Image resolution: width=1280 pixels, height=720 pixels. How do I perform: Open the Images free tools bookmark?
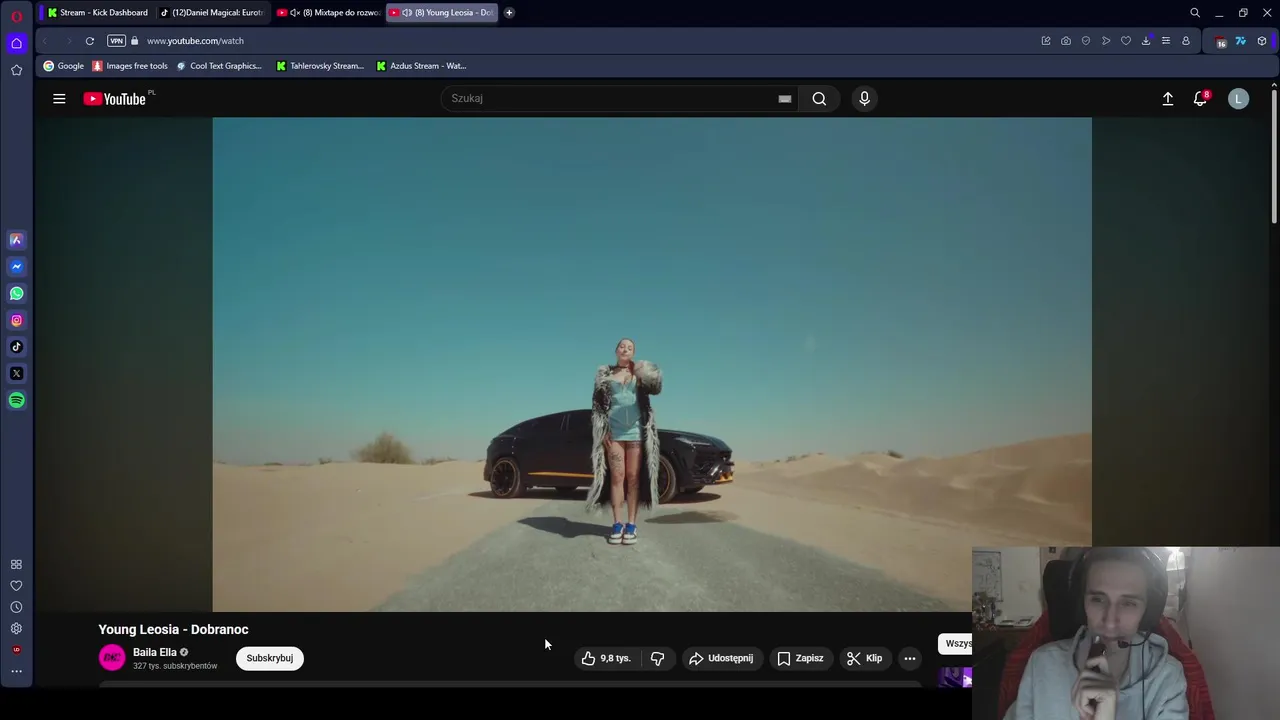tap(130, 66)
